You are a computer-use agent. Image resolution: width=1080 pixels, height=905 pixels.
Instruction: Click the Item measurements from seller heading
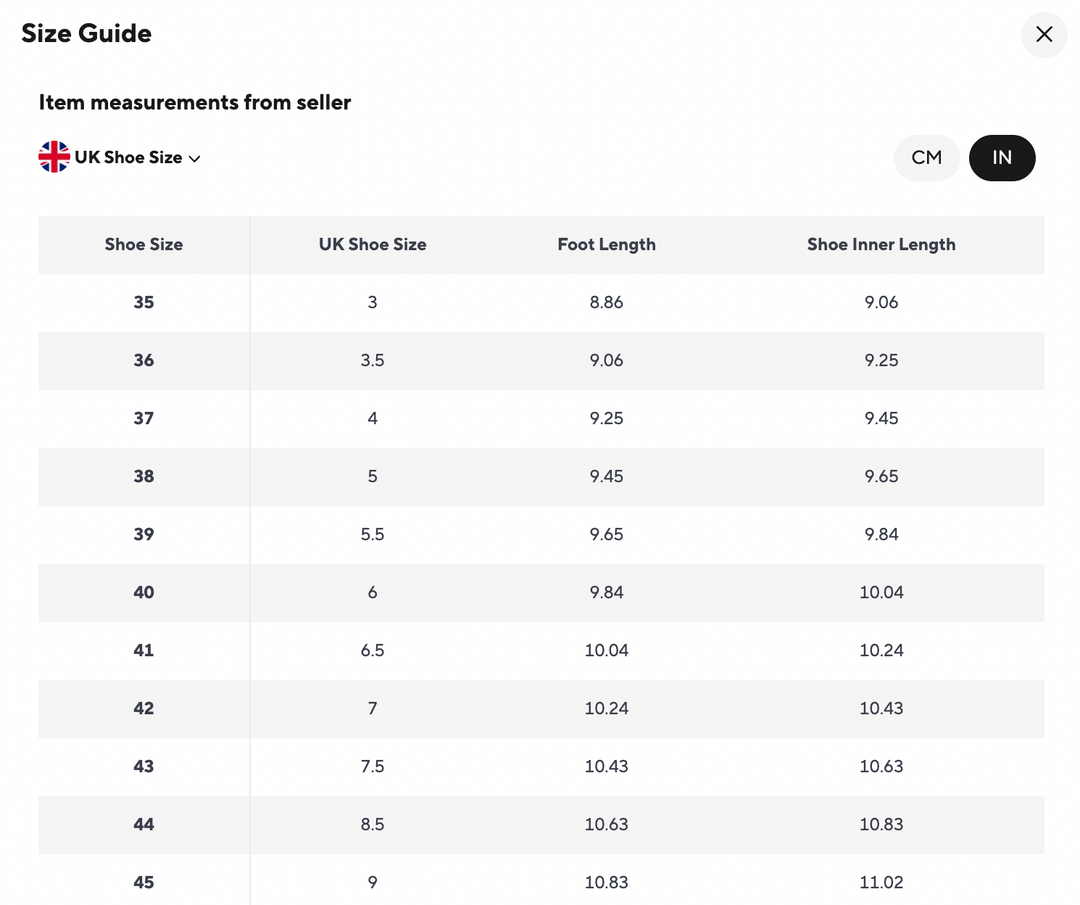(x=195, y=103)
